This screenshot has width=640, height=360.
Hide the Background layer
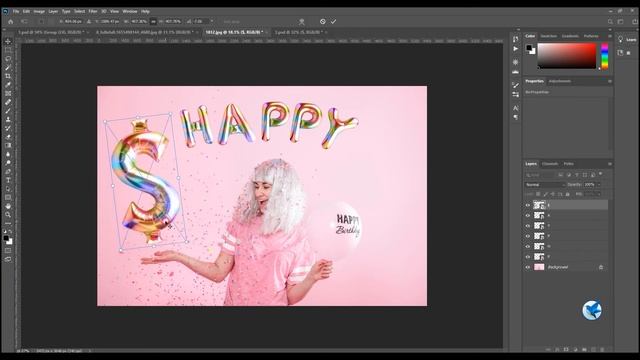528,267
